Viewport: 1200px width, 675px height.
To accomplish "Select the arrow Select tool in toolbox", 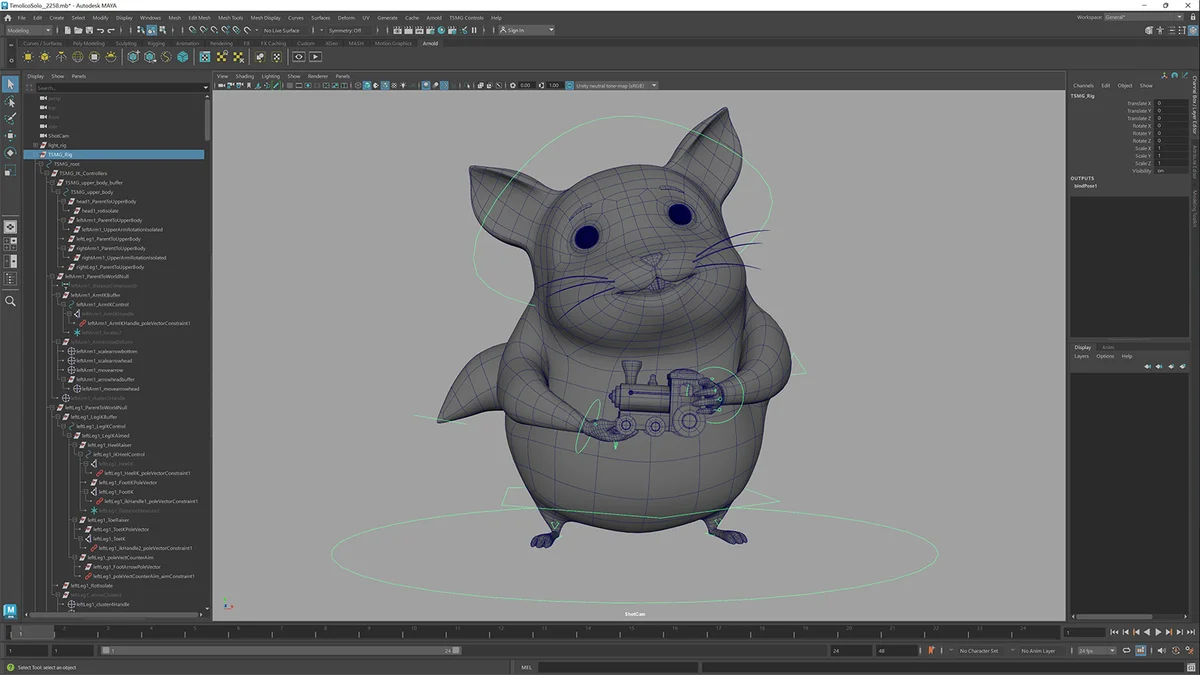I will pyautogui.click(x=10, y=85).
